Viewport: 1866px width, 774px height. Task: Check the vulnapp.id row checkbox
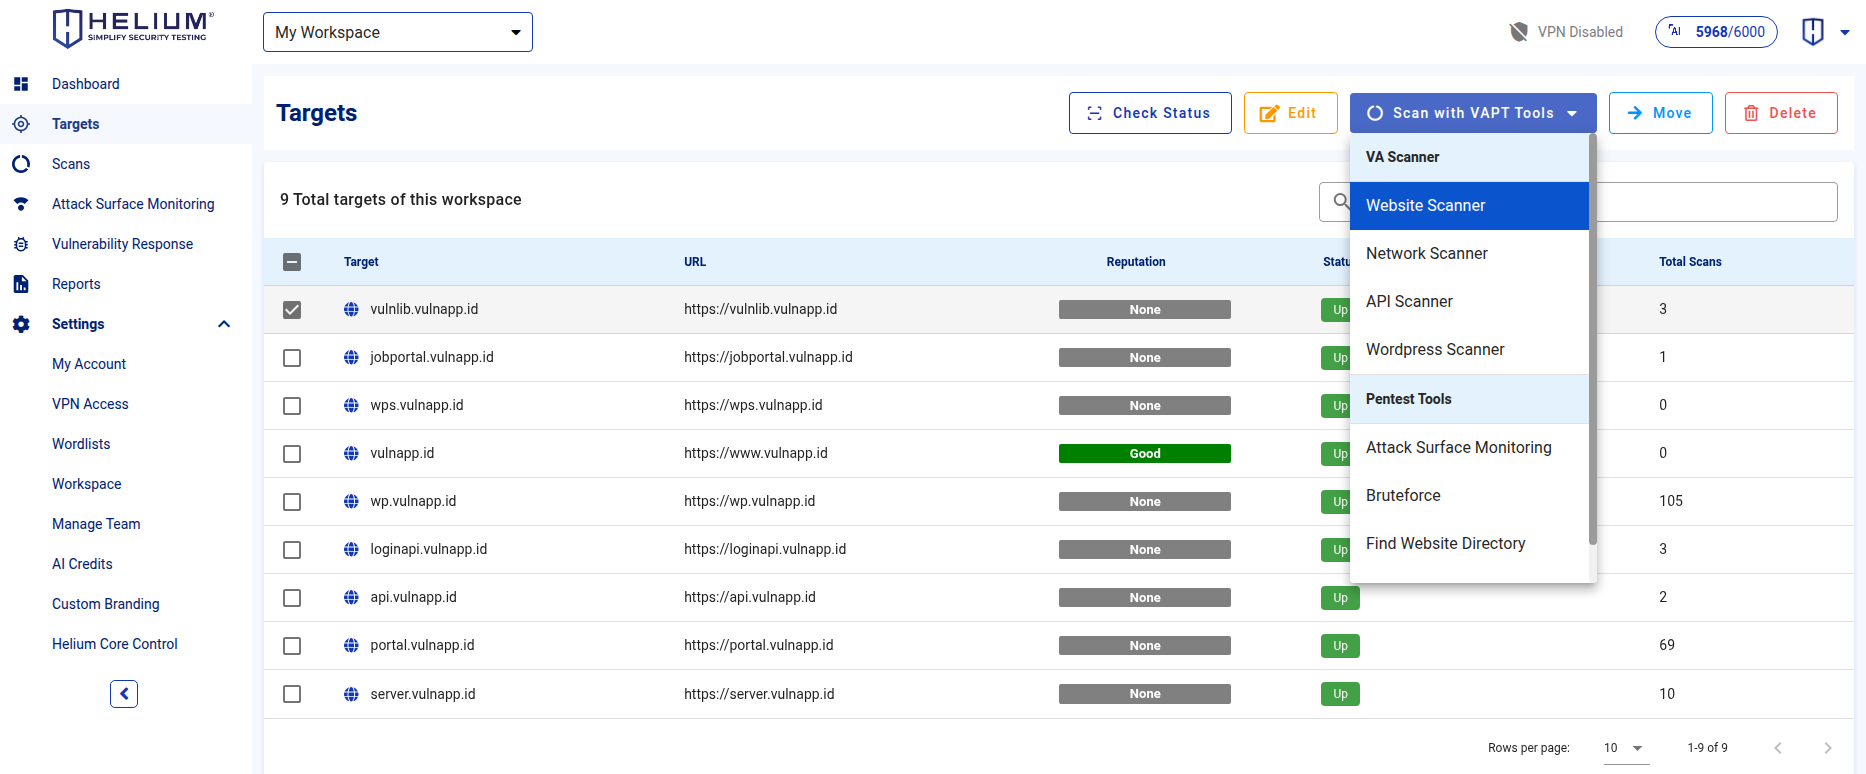(x=292, y=454)
